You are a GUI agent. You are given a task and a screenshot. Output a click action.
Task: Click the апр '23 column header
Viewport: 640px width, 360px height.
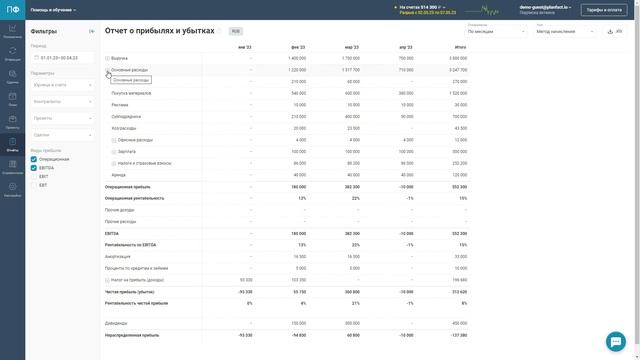point(406,47)
